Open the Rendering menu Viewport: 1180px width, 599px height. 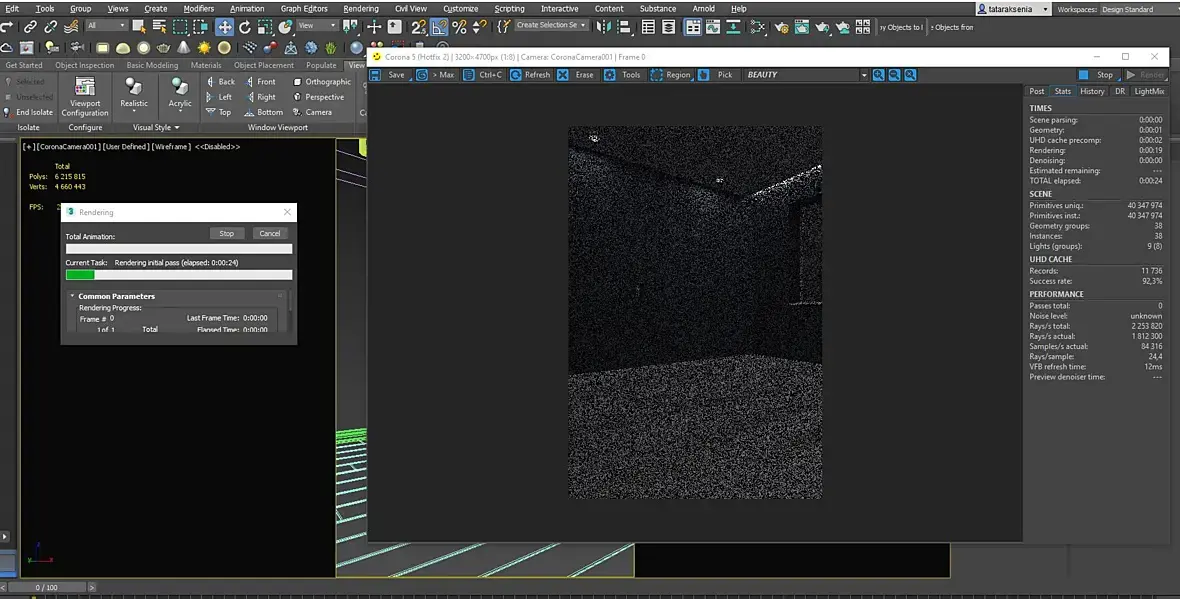[x=361, y=9]
